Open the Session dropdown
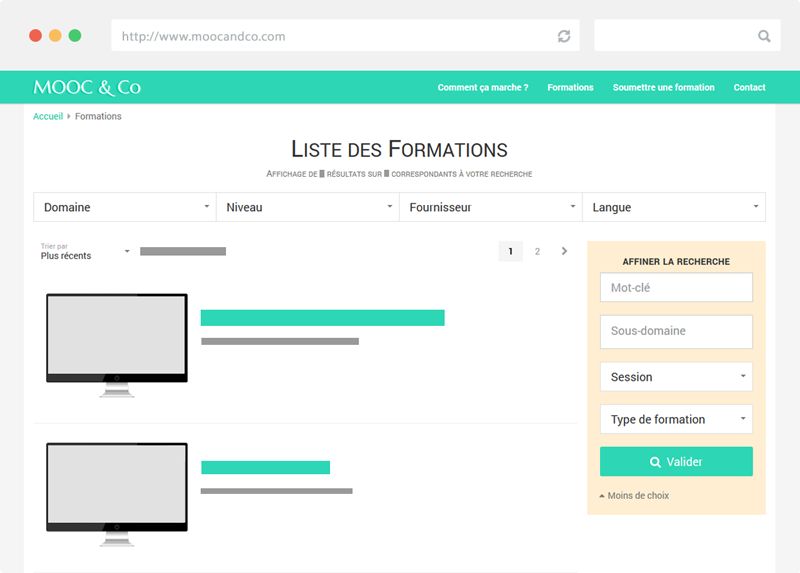 676,377
